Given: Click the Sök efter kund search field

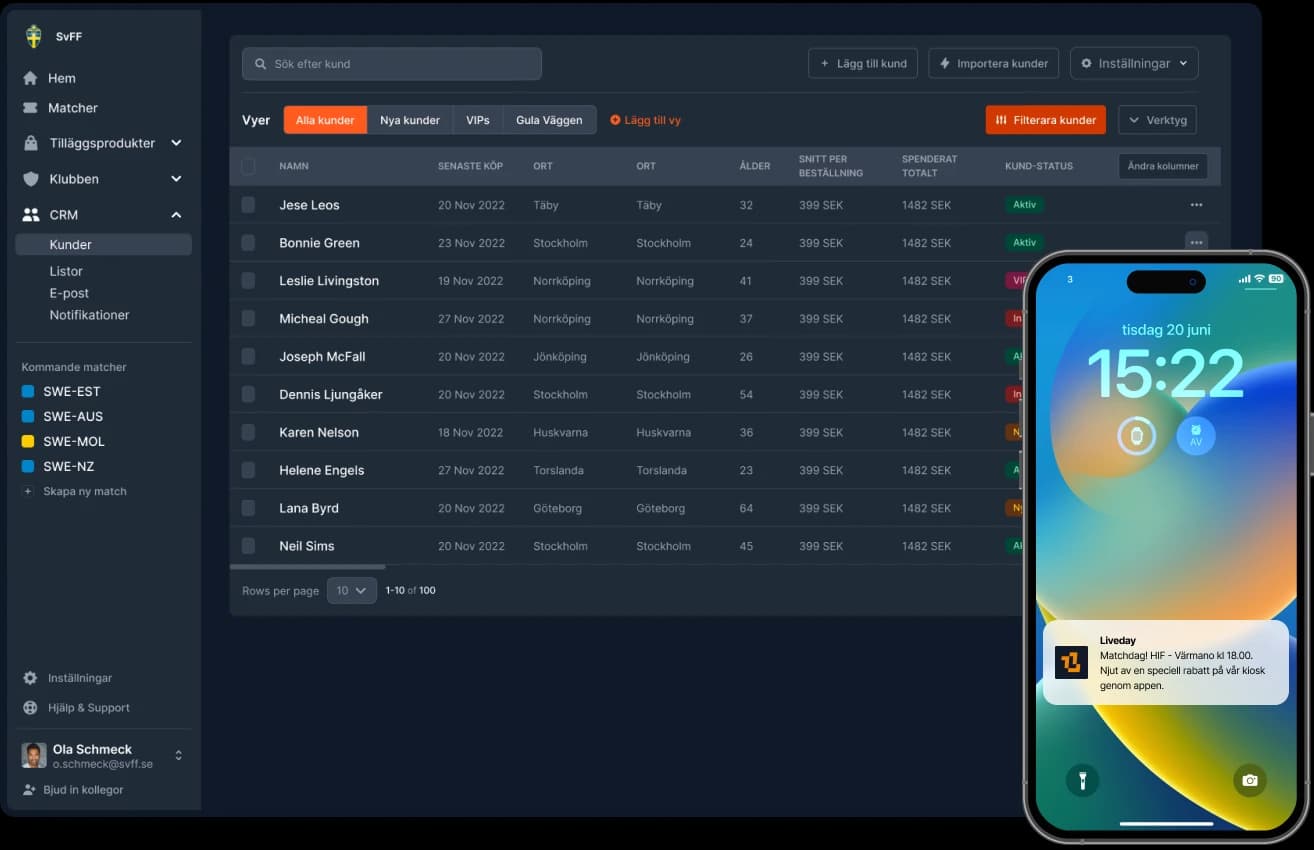Looking at the screenshot, I should click(392, 64).
